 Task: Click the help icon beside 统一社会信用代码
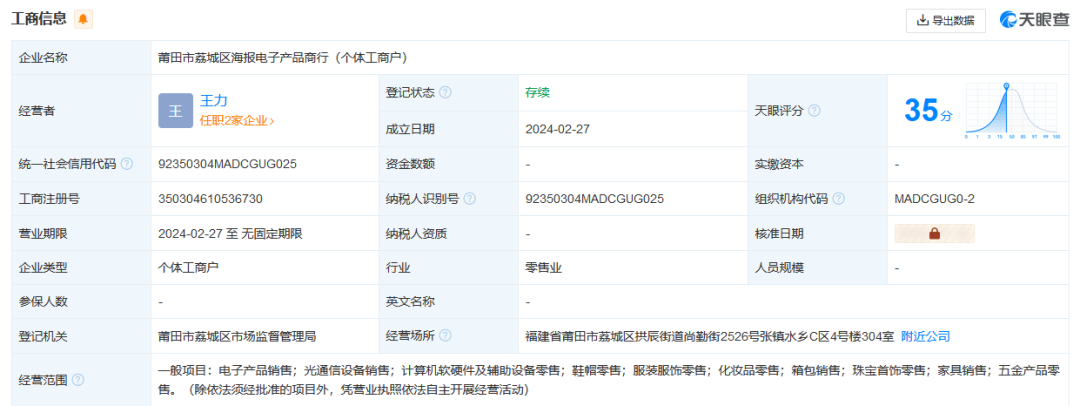coord(127,164)
